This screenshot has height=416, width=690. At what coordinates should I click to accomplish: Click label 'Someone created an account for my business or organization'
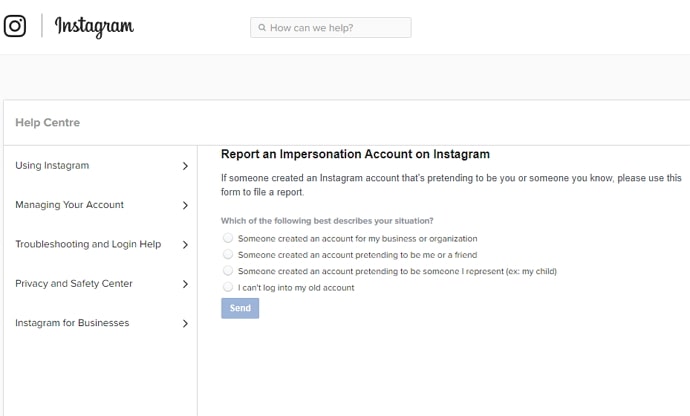point(357,239)
